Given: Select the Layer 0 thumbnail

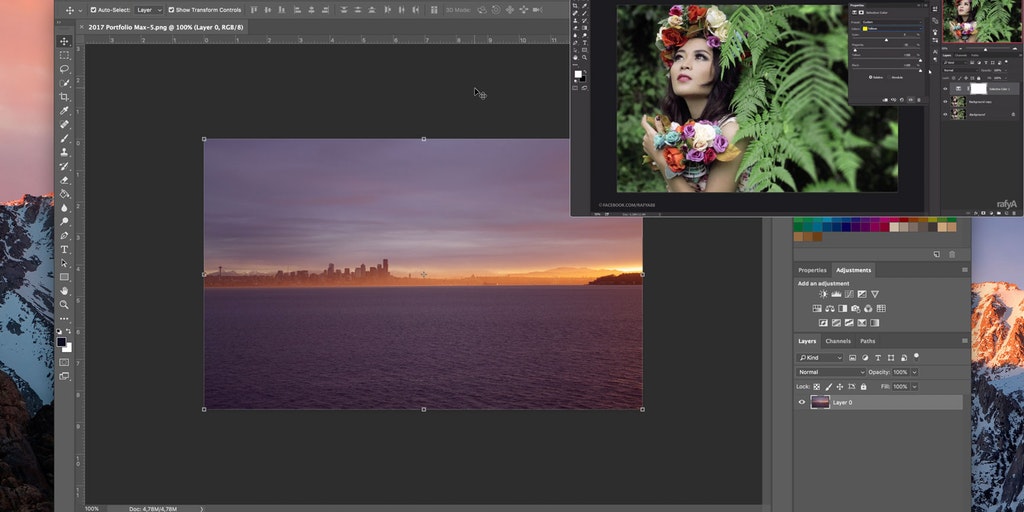Looking at the screenshot, I should coord(820,402).
